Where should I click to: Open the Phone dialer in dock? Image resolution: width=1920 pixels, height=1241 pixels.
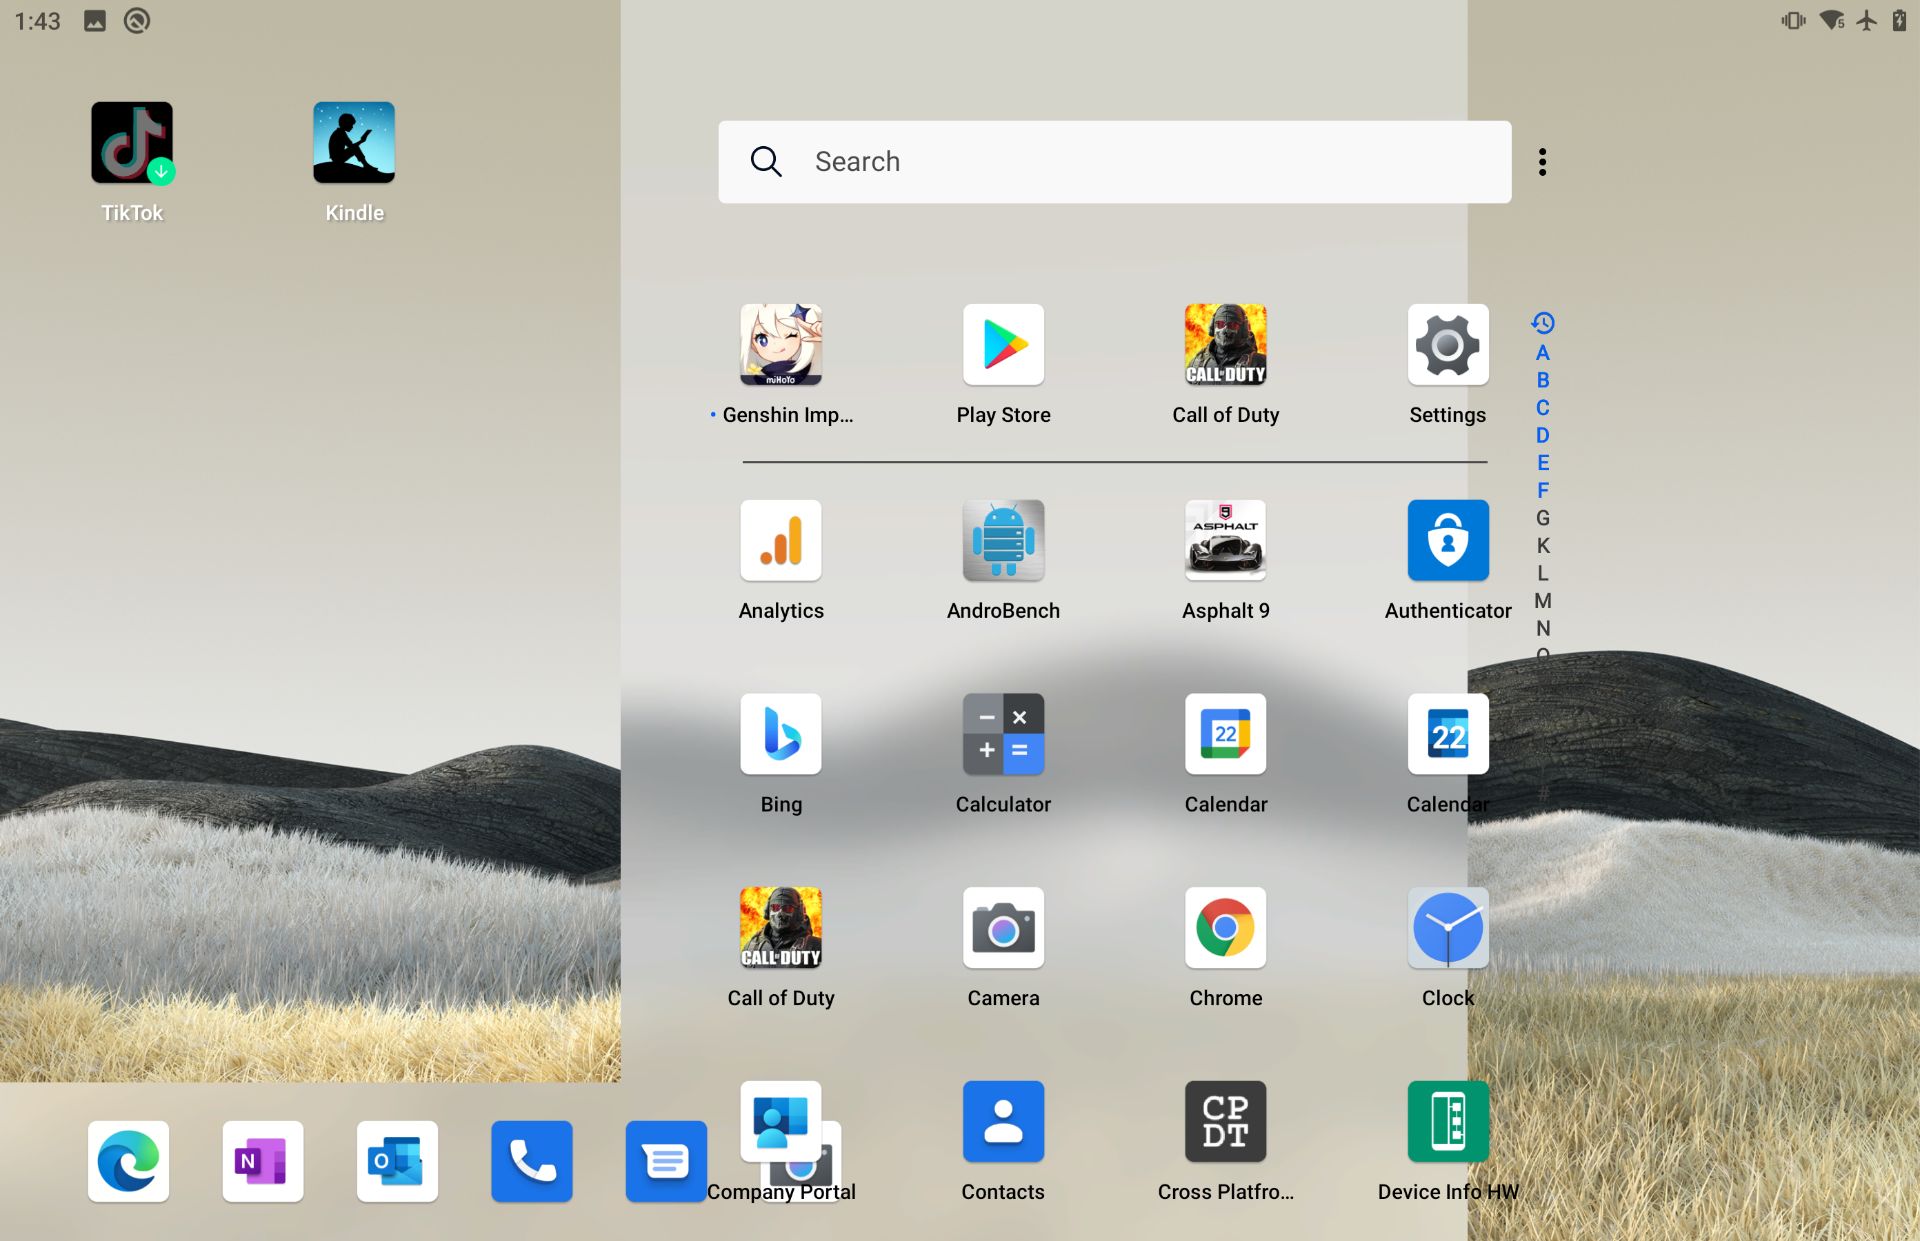click(x=532, y=1162)
